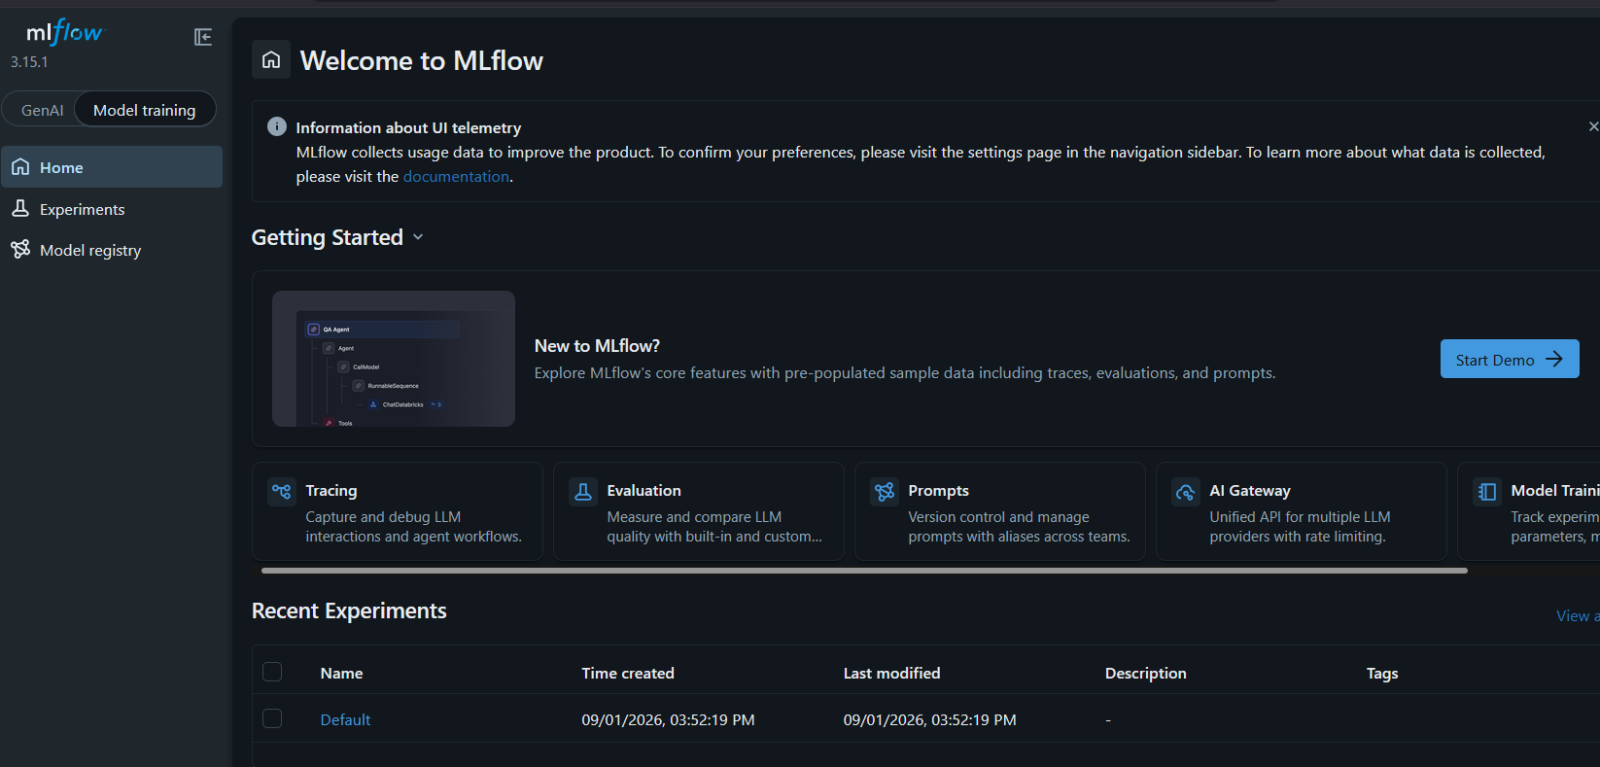The image size is (1600, 767).
Task: Check the Default experiment checkbox
Action: (x=272, y=718)
